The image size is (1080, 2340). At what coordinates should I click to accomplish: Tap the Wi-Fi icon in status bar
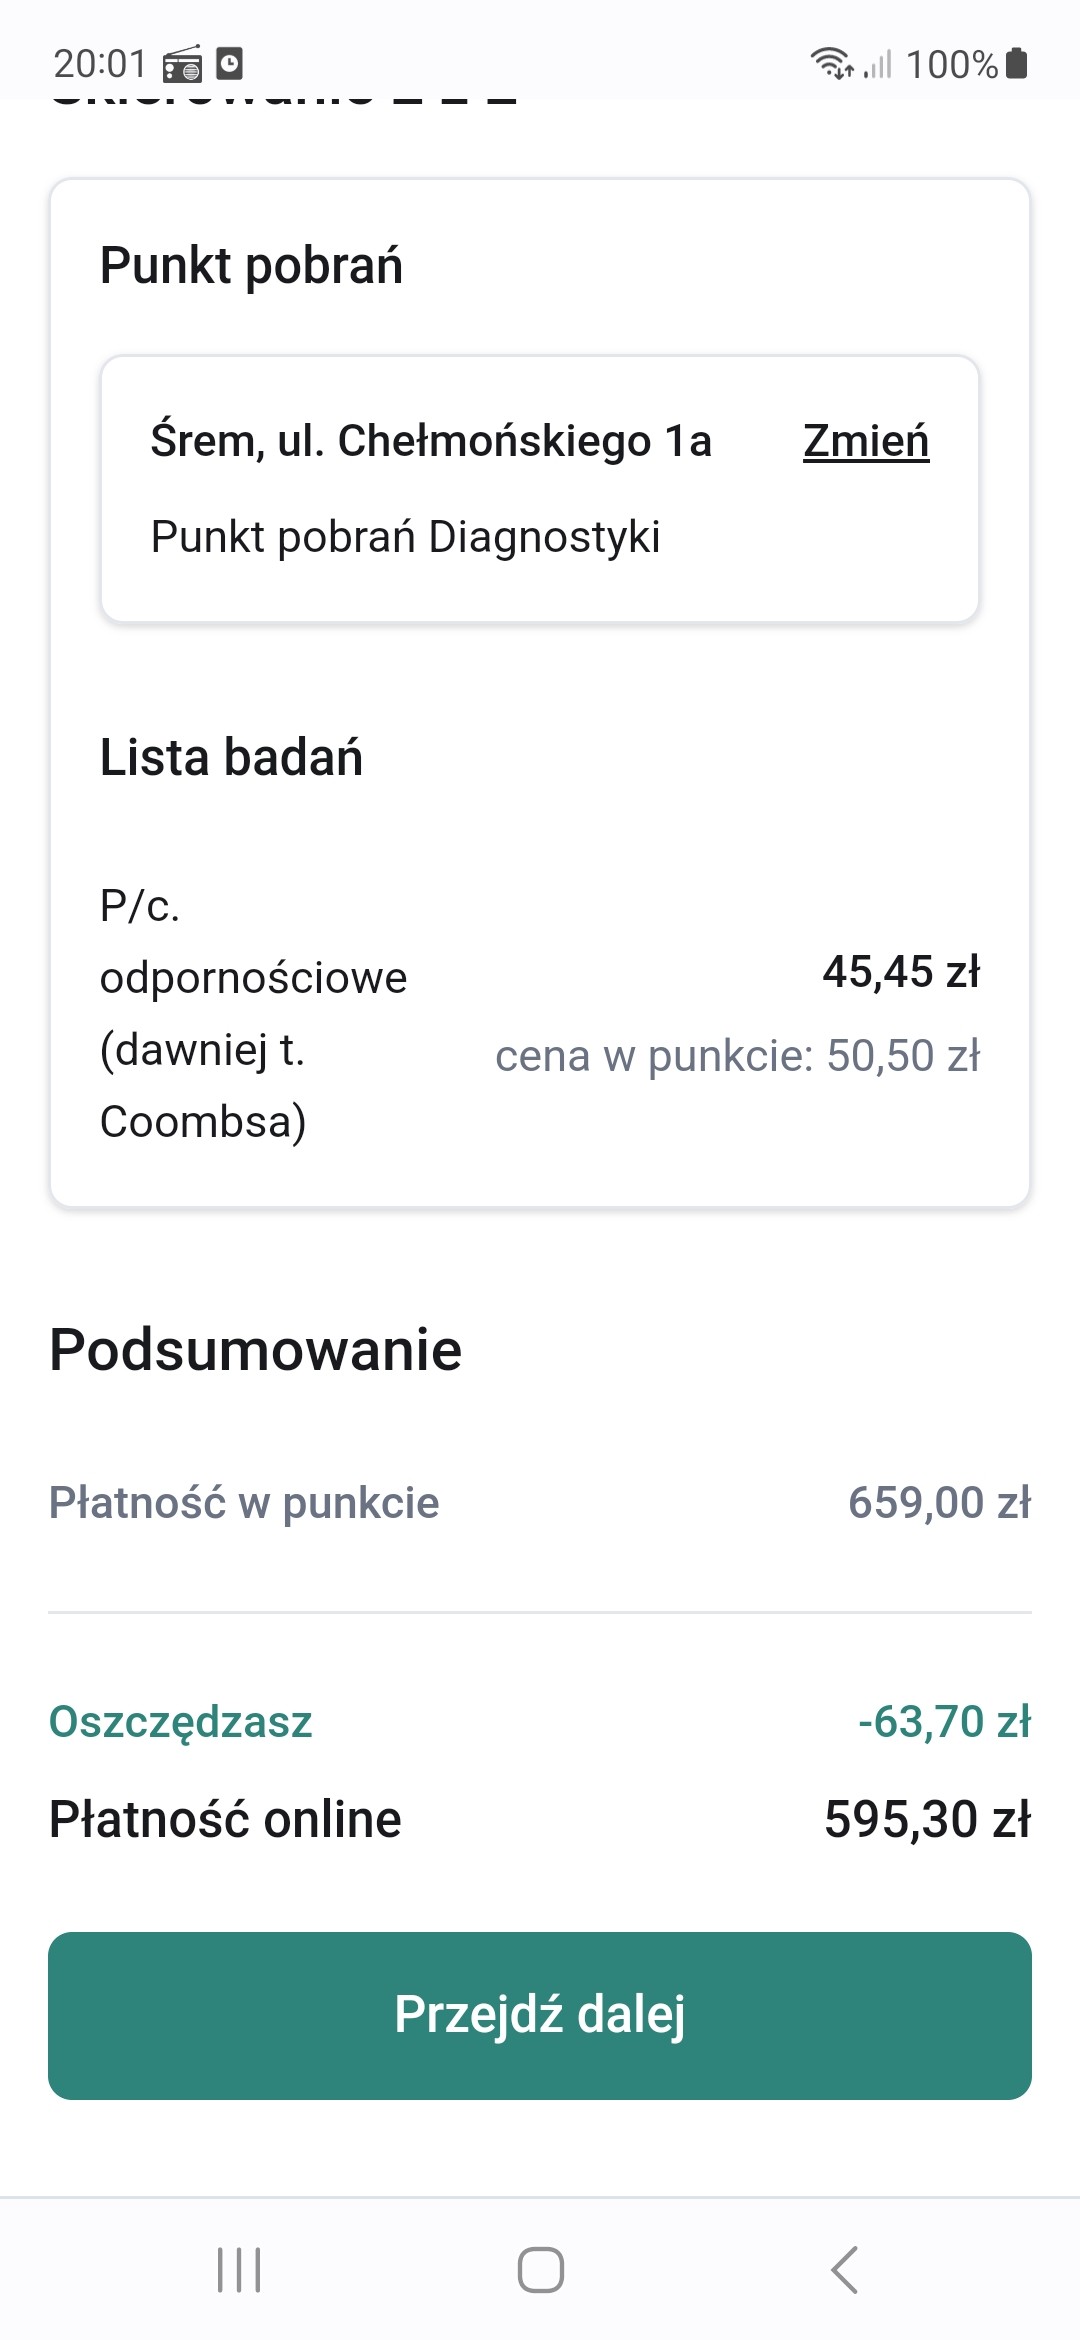pos(831,63)
